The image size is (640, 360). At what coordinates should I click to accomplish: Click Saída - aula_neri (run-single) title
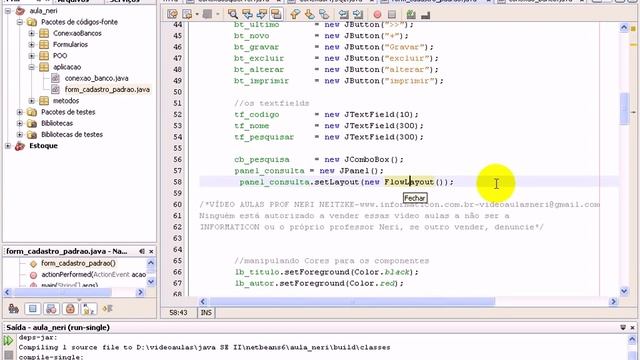tap(58, 327)
